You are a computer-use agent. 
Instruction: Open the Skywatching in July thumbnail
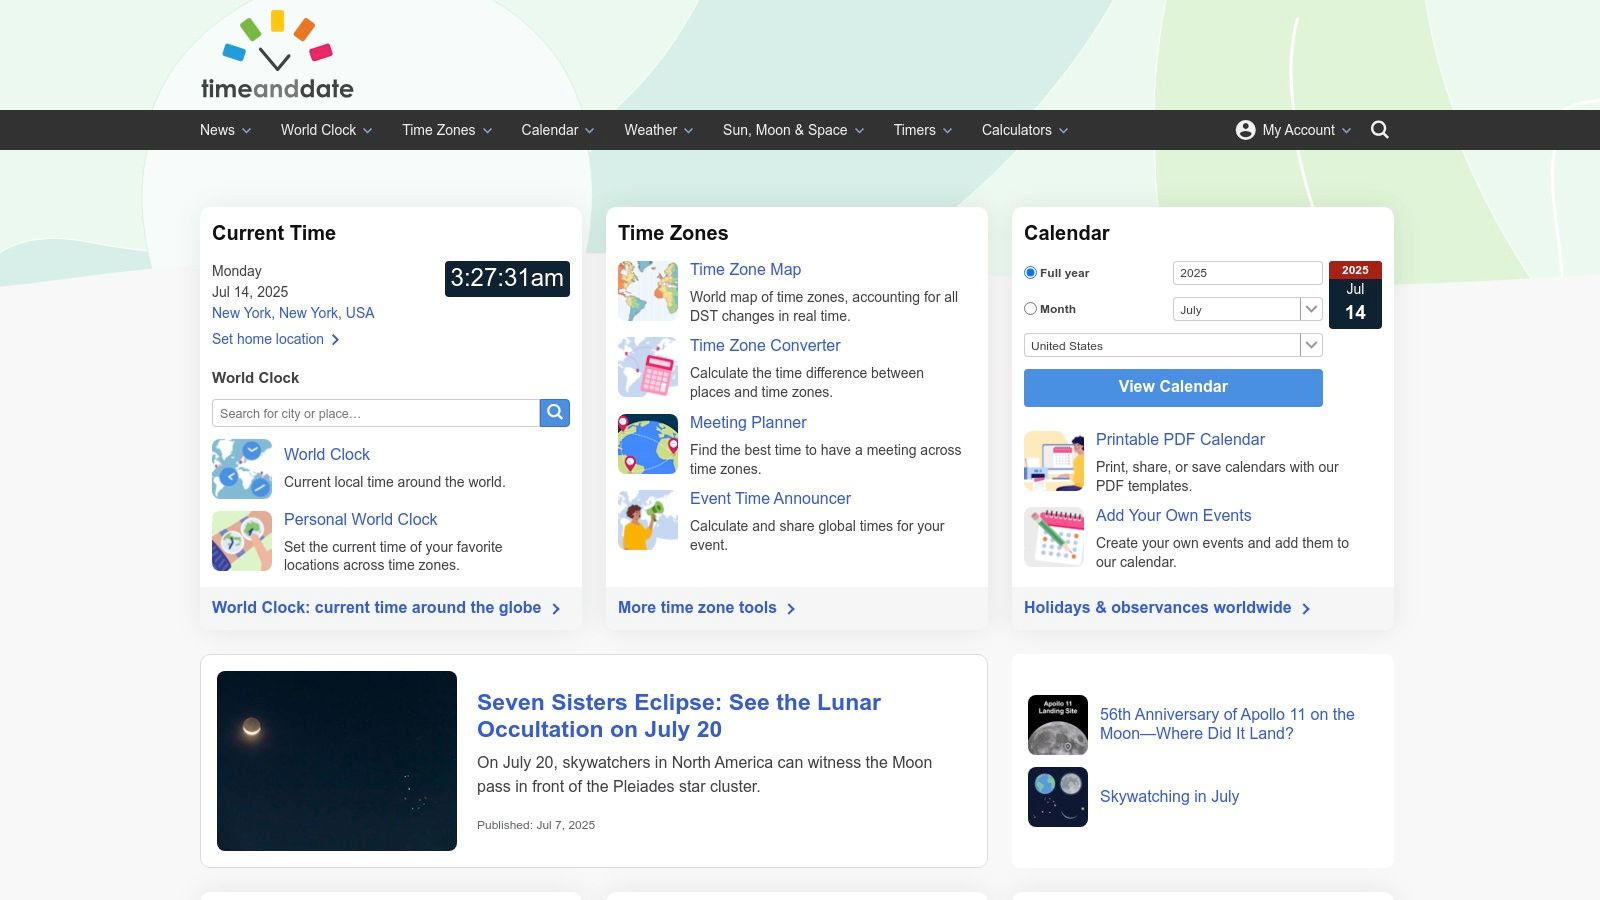[1058, 797]
